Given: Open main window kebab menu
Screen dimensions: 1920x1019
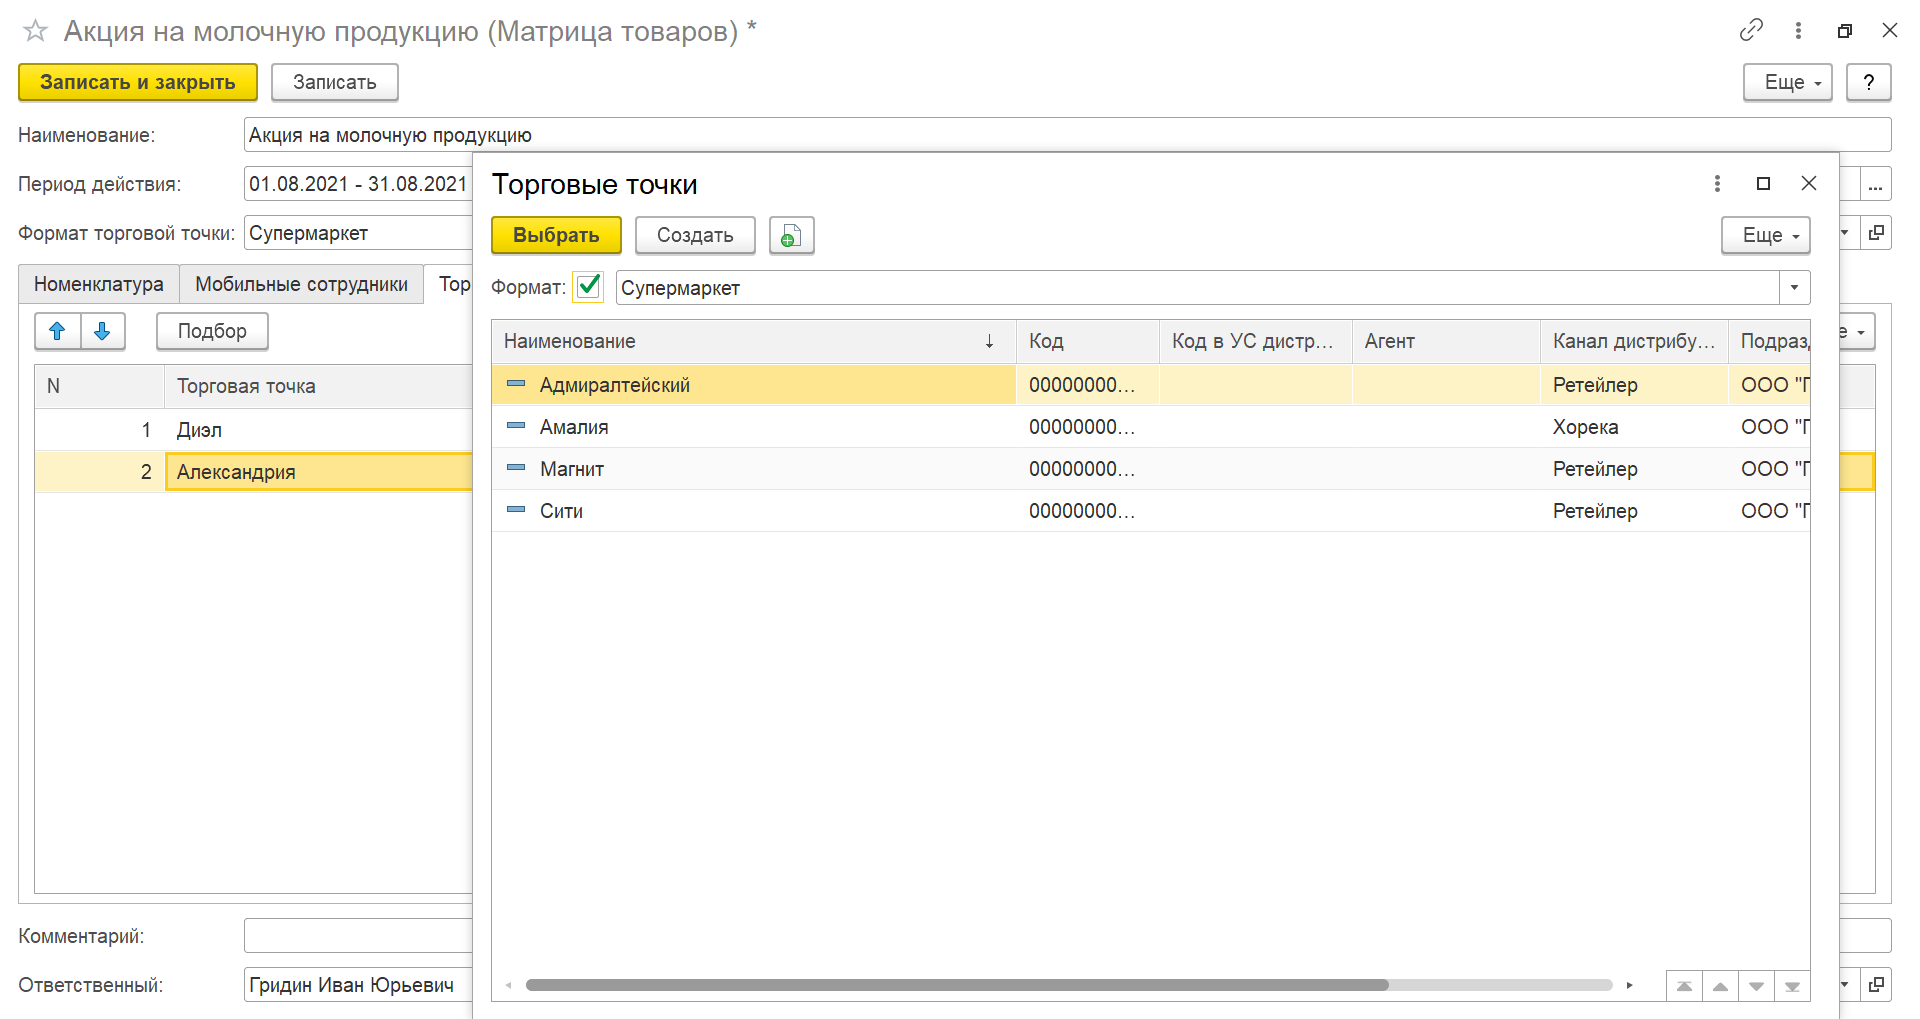Looking at the screenshot, I should [x=1798, y=30].
